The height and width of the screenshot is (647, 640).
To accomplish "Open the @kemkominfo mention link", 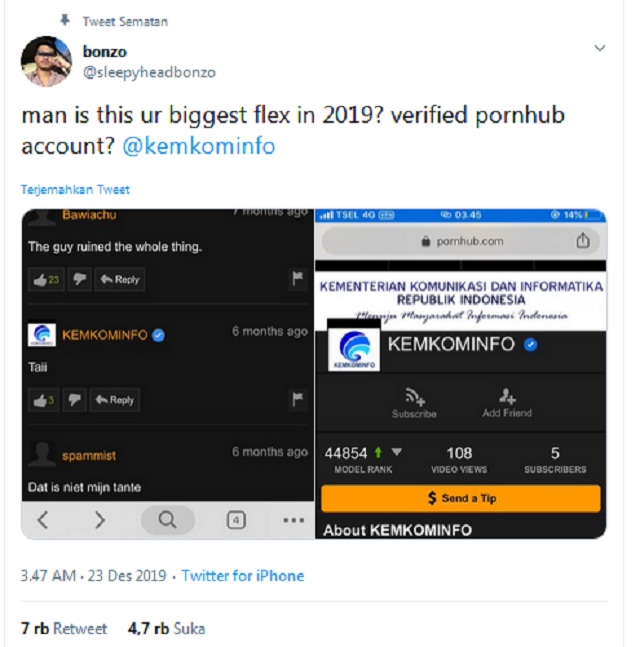I will pyautogui.click(x=199, y=146).
